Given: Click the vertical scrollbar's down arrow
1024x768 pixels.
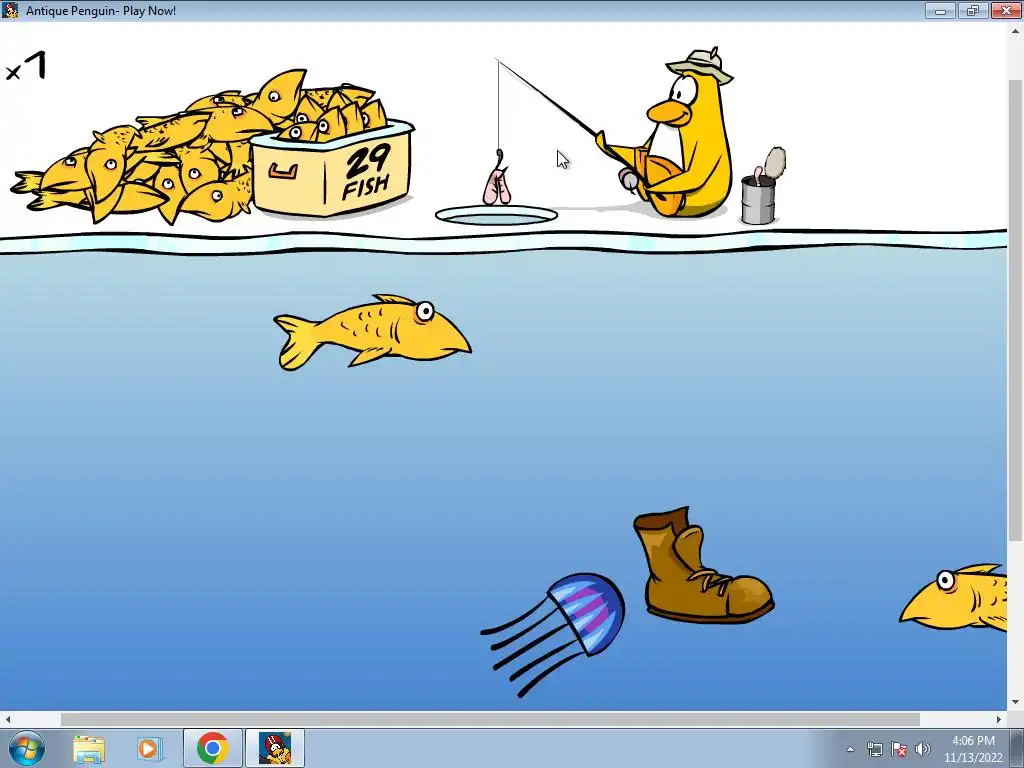Looking at the screenshot, I should 1016,703.
